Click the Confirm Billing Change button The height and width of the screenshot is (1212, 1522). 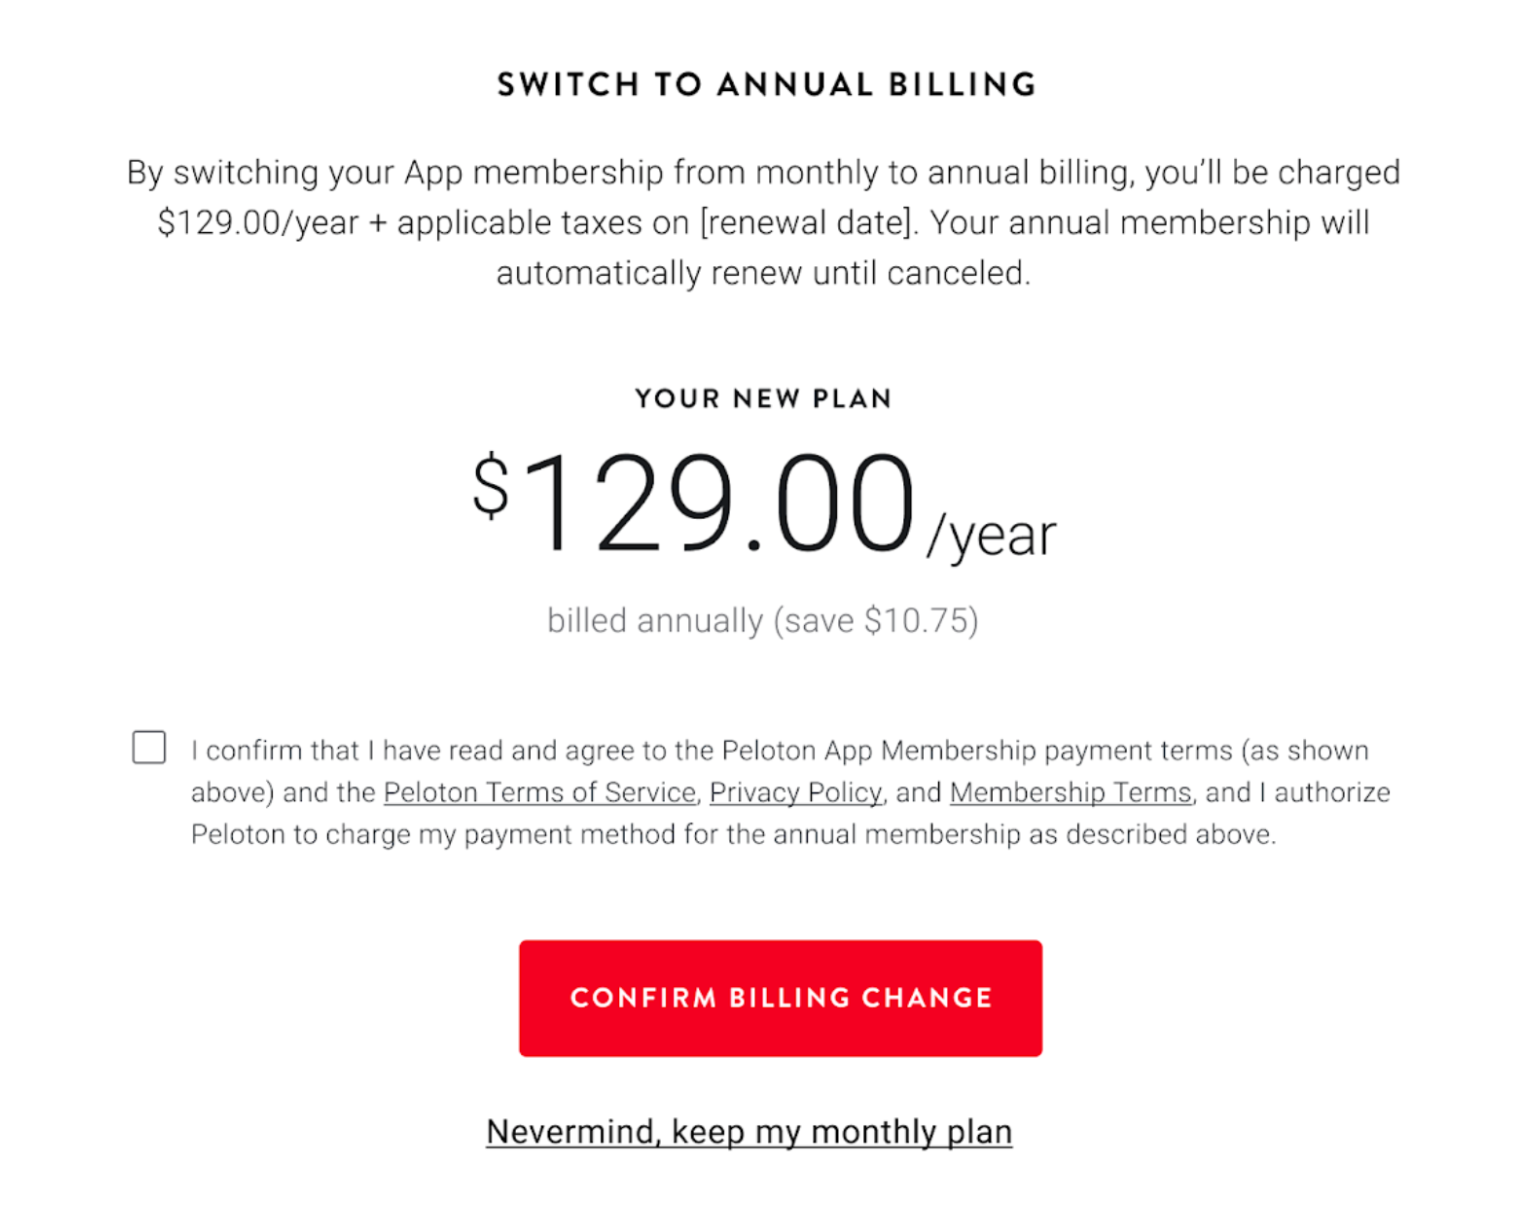[x=780, y=998]
